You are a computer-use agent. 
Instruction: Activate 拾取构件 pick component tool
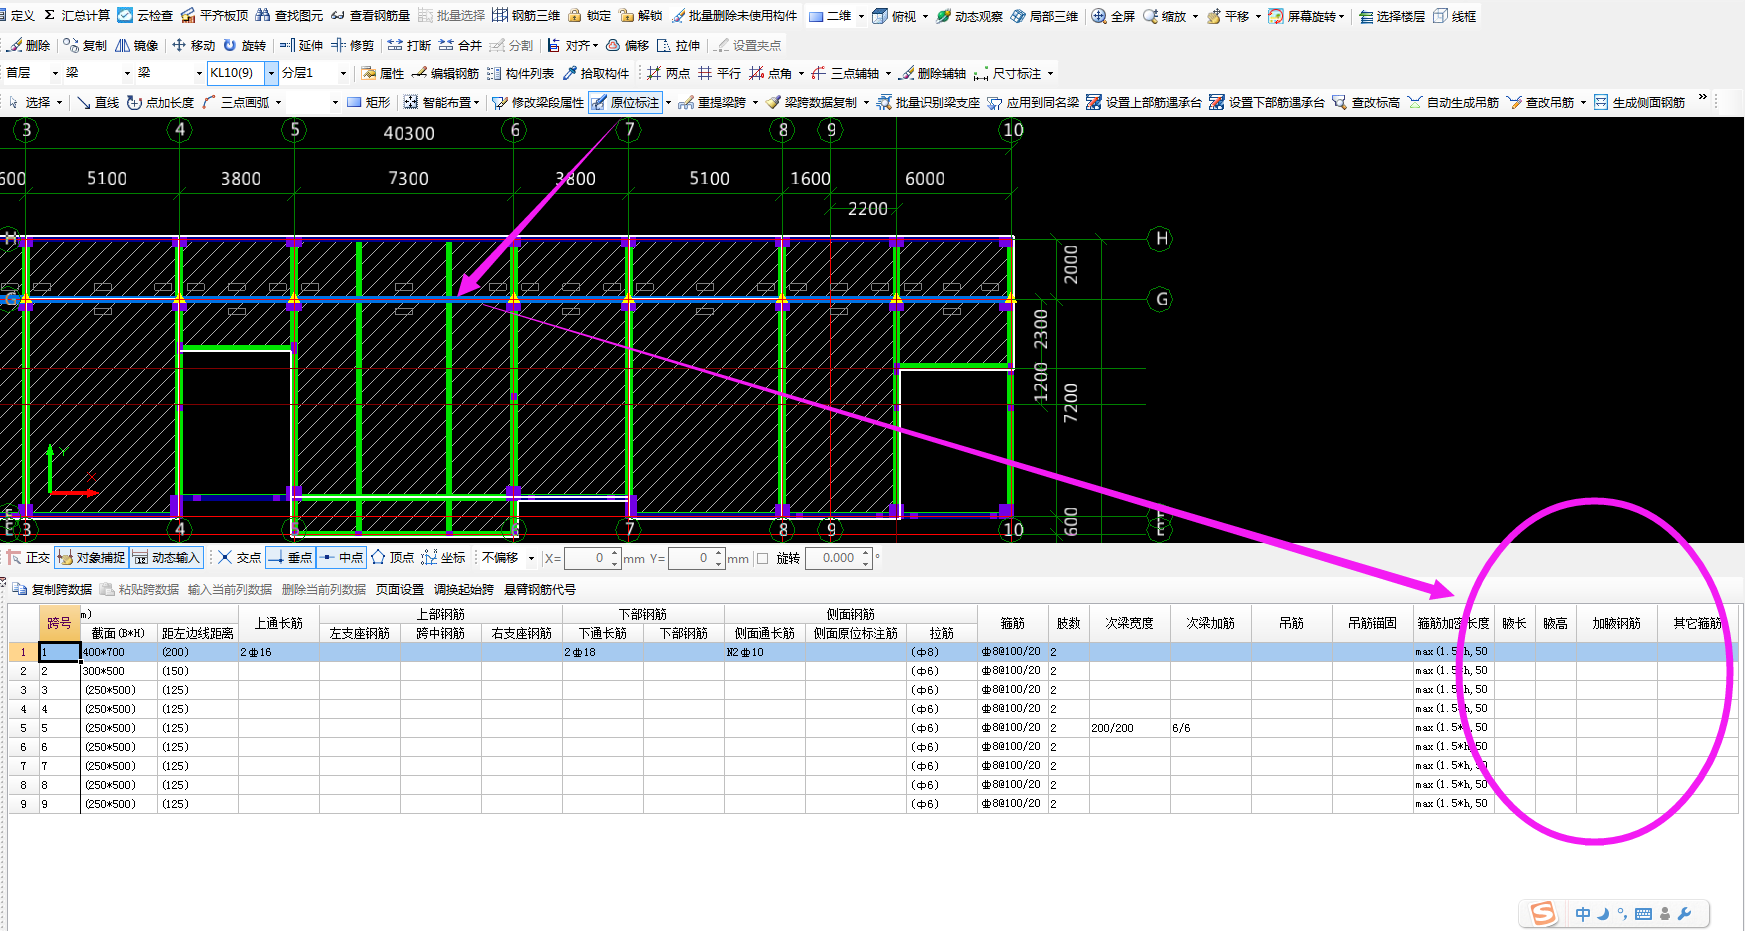tap(595, 73)
